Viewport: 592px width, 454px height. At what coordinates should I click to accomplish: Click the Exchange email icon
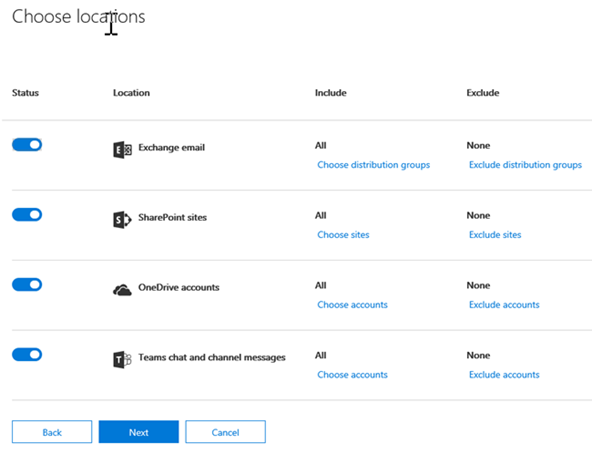(122, 150)
